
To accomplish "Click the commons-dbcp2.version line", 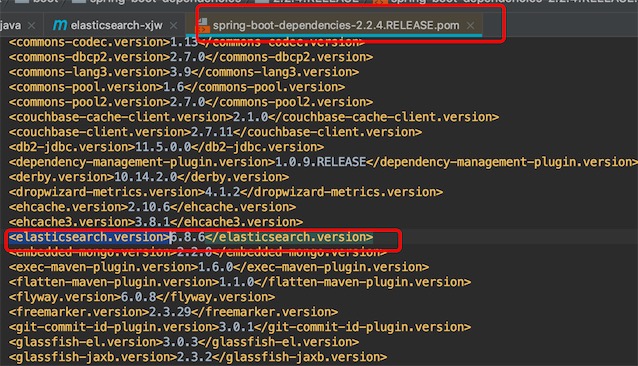I will (x=191, y=57).
